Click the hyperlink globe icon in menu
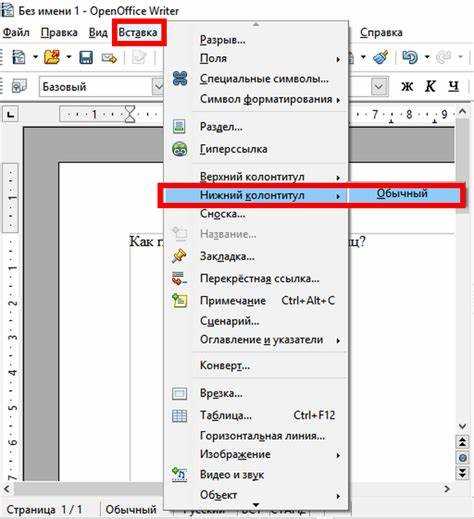Screen dimensions: 474x519 click(180, 149)
